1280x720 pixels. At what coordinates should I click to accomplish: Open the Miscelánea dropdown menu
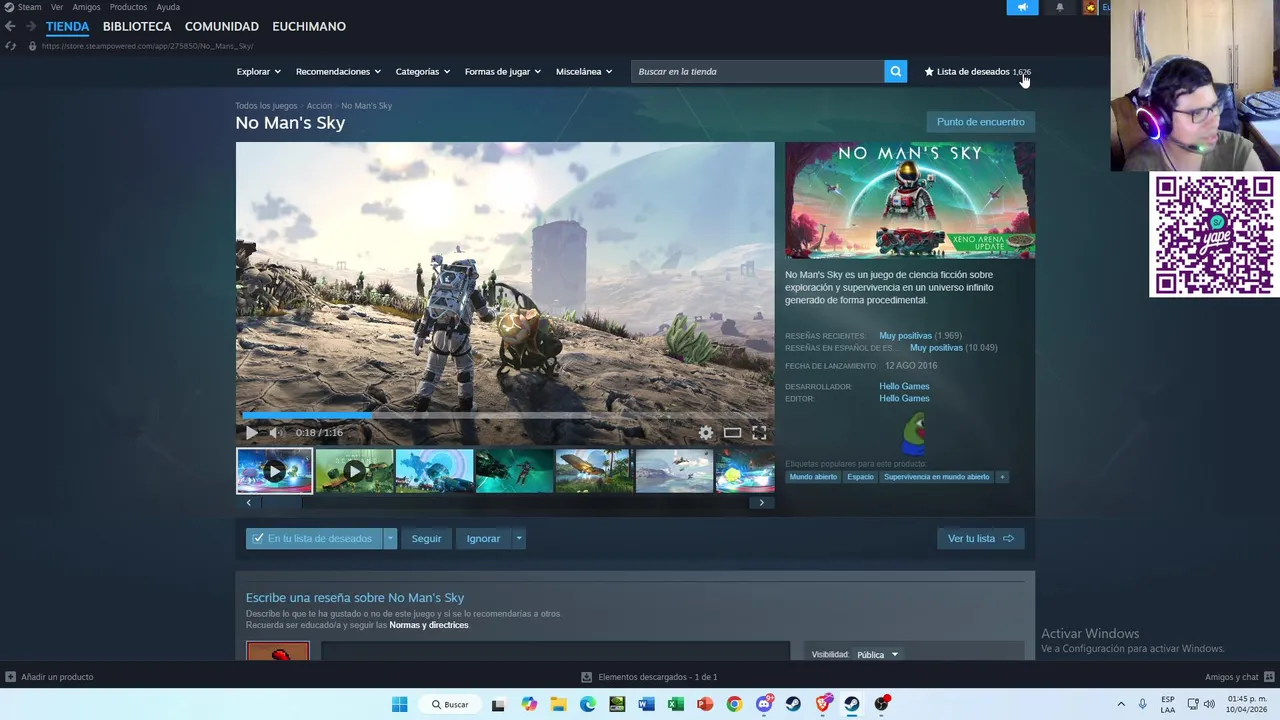[x=584, y=71]
